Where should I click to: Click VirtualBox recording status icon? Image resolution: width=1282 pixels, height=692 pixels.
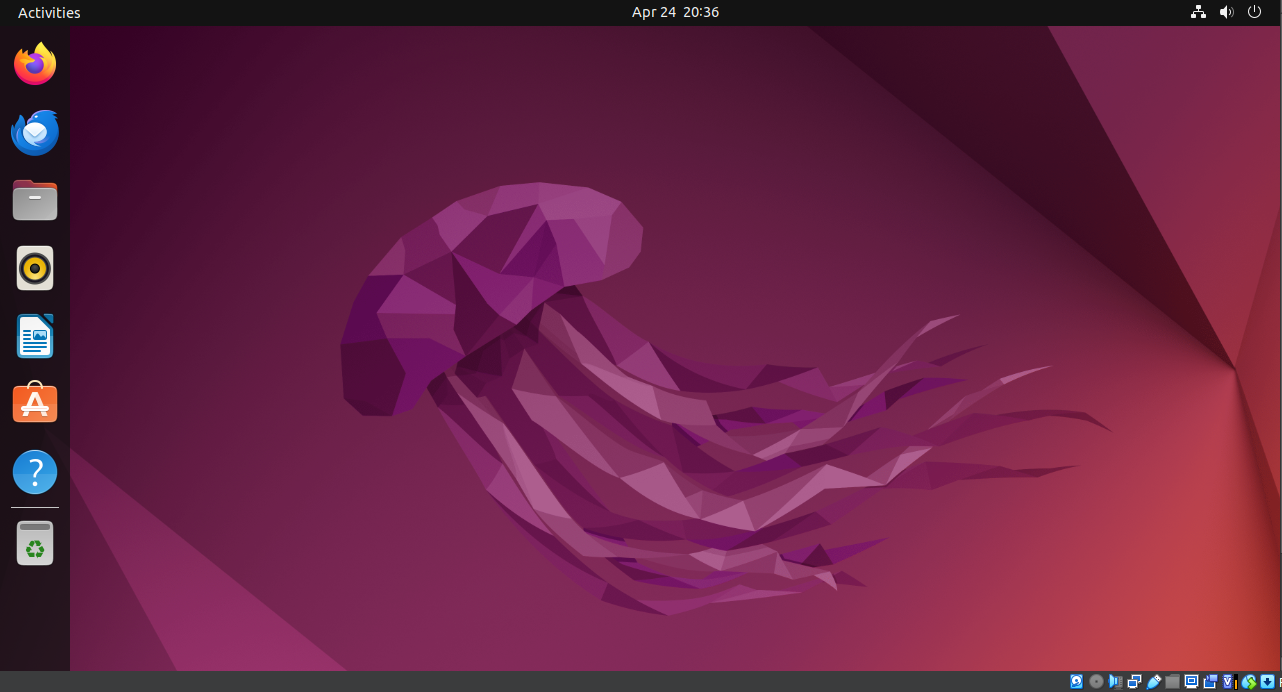1210,681
